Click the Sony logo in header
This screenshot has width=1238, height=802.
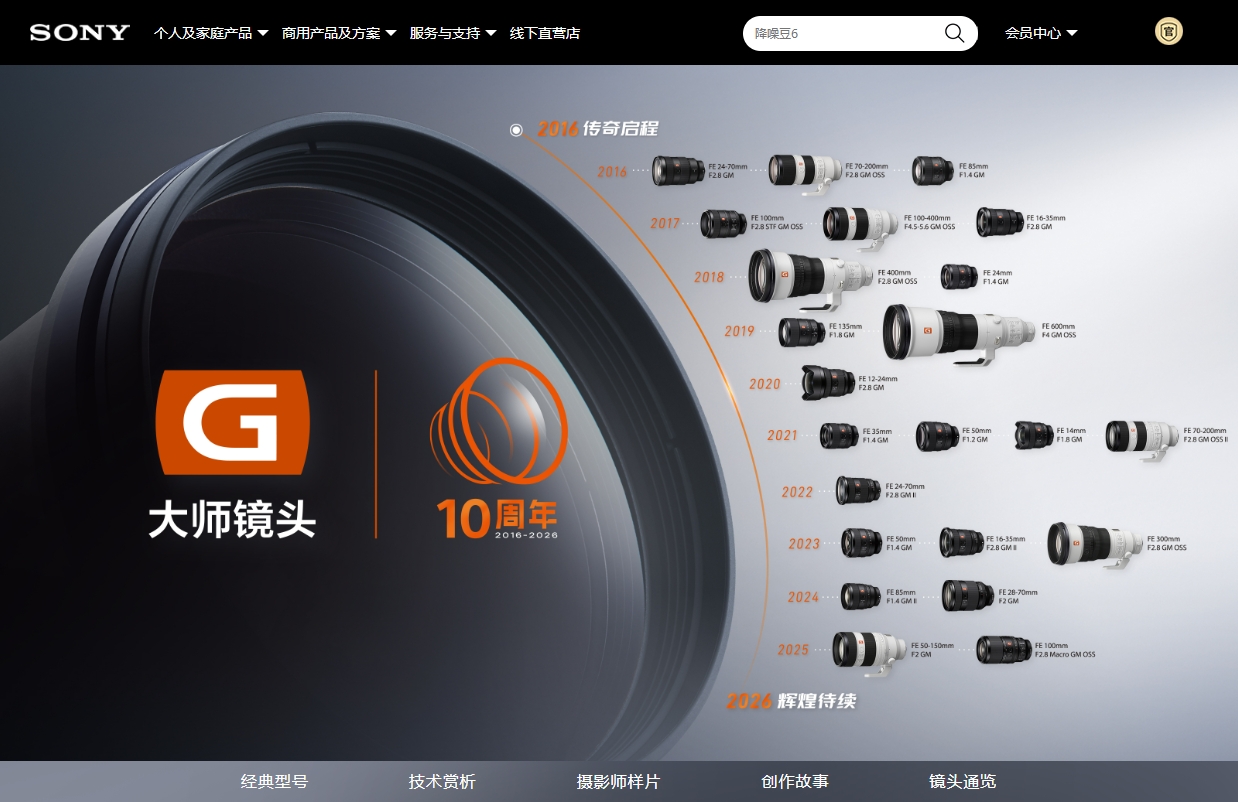coord(80,32)
